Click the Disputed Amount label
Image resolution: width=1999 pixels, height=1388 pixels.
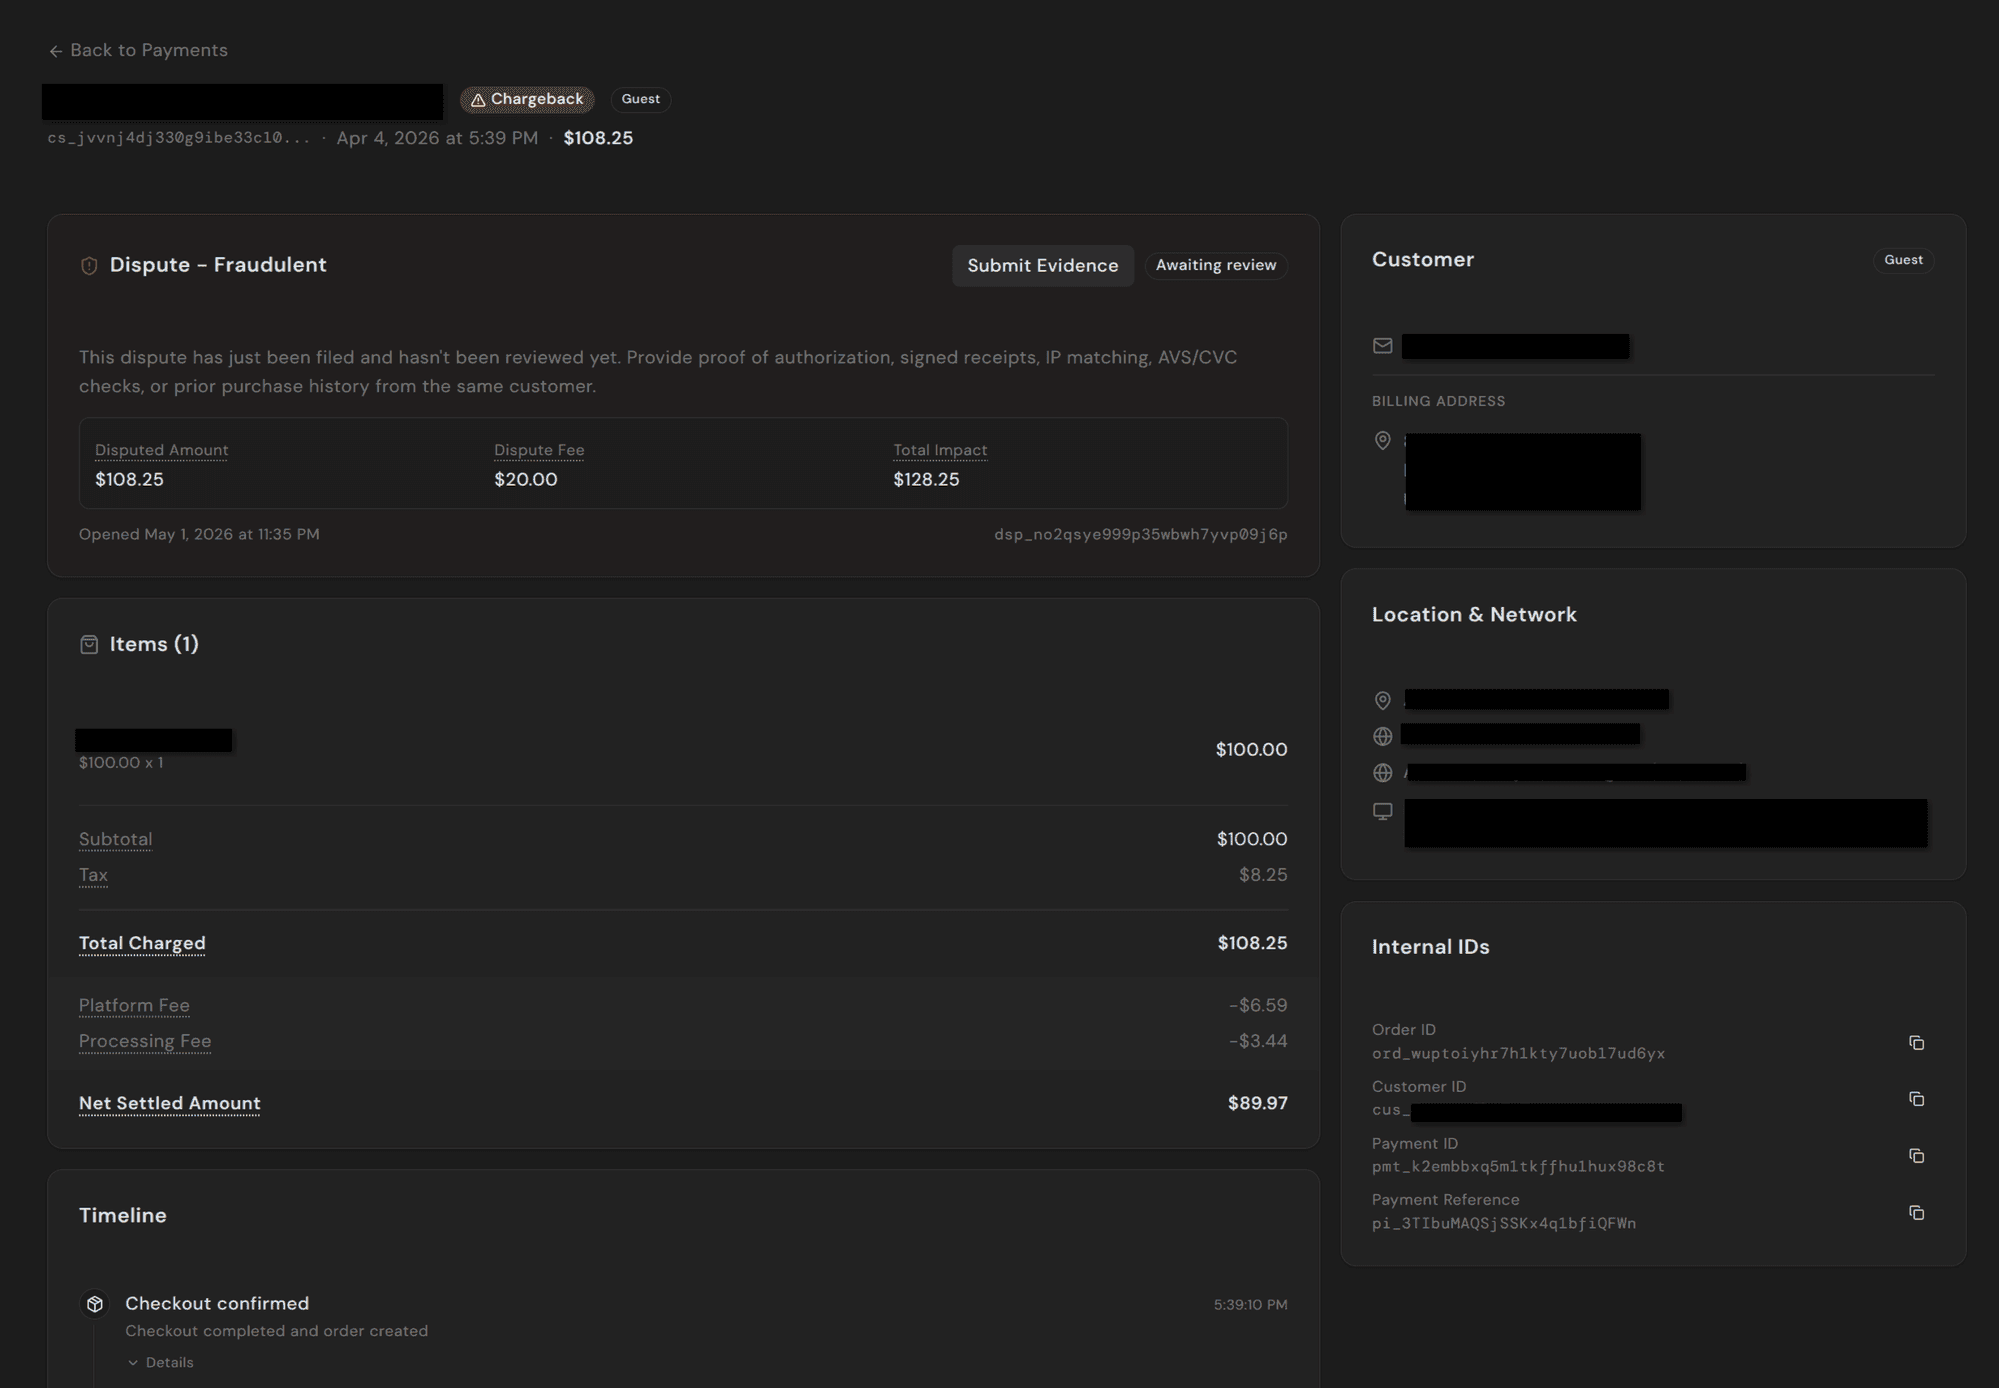pyautogui.click(x=161, y=450)
